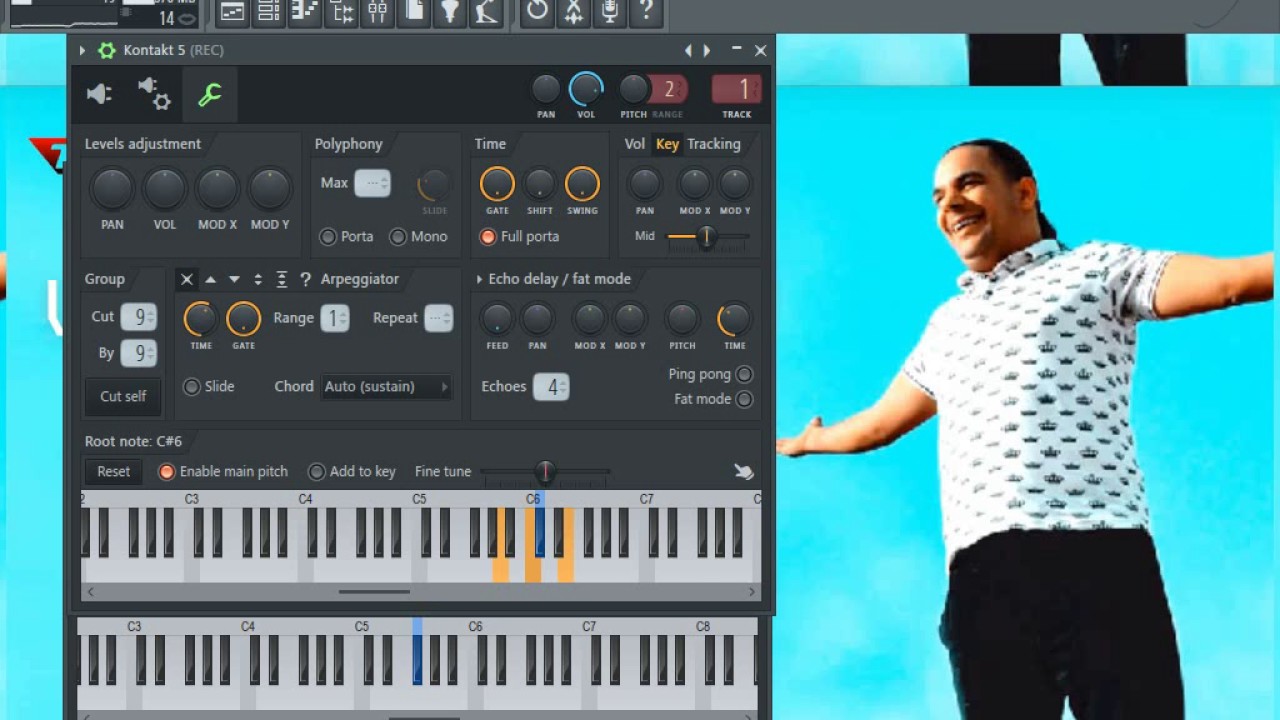The image size is (1280, 720).
Task: Switch to the Key tracking tab
Action: point(667,144)
